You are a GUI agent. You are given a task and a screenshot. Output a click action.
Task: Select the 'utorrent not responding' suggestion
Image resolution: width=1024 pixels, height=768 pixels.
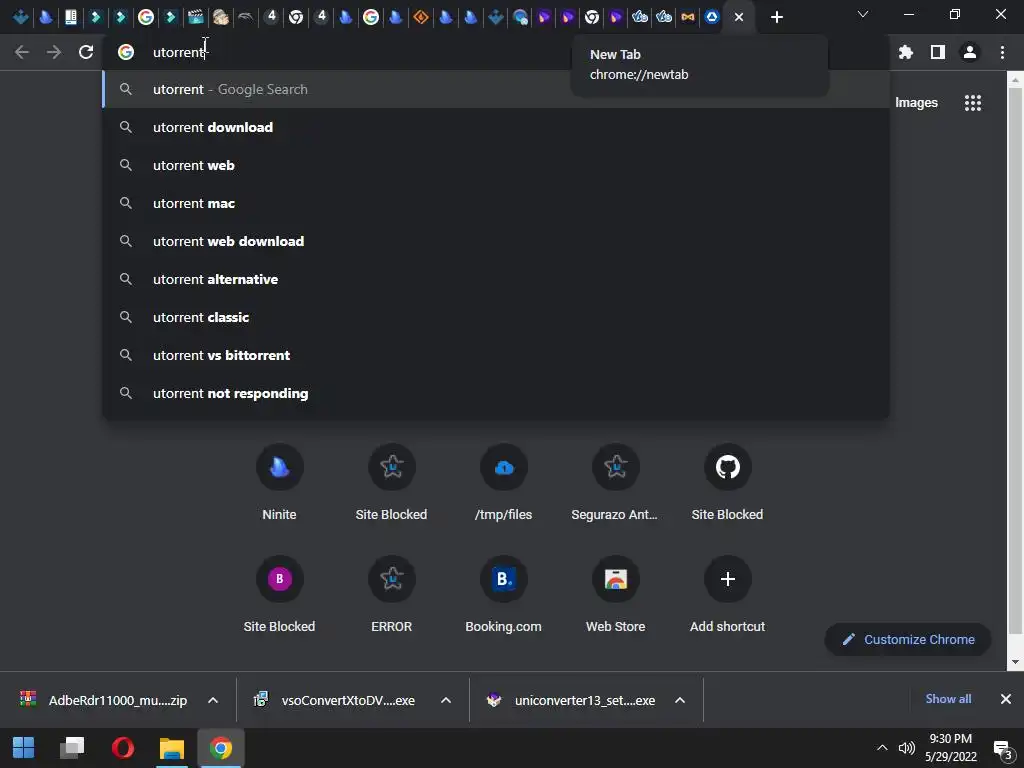coord(496,393)
